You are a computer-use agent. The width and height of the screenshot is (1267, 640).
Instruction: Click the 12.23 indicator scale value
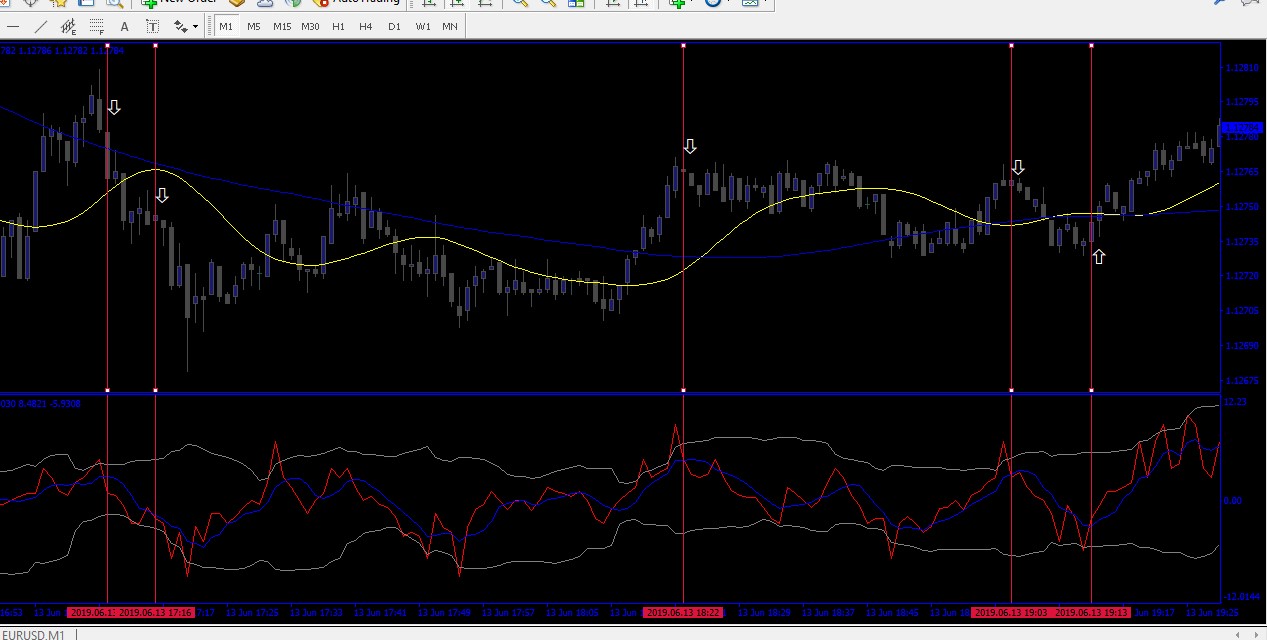pos(1236,402)
